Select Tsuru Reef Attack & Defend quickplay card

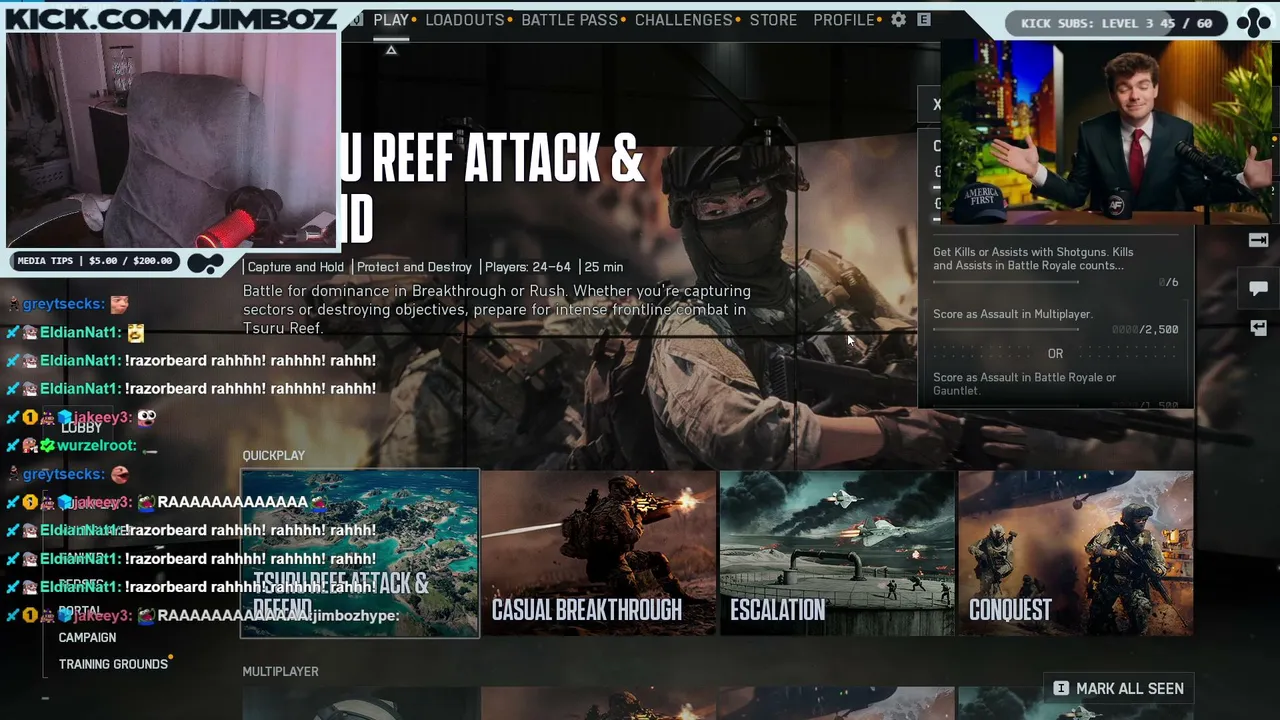360,553
